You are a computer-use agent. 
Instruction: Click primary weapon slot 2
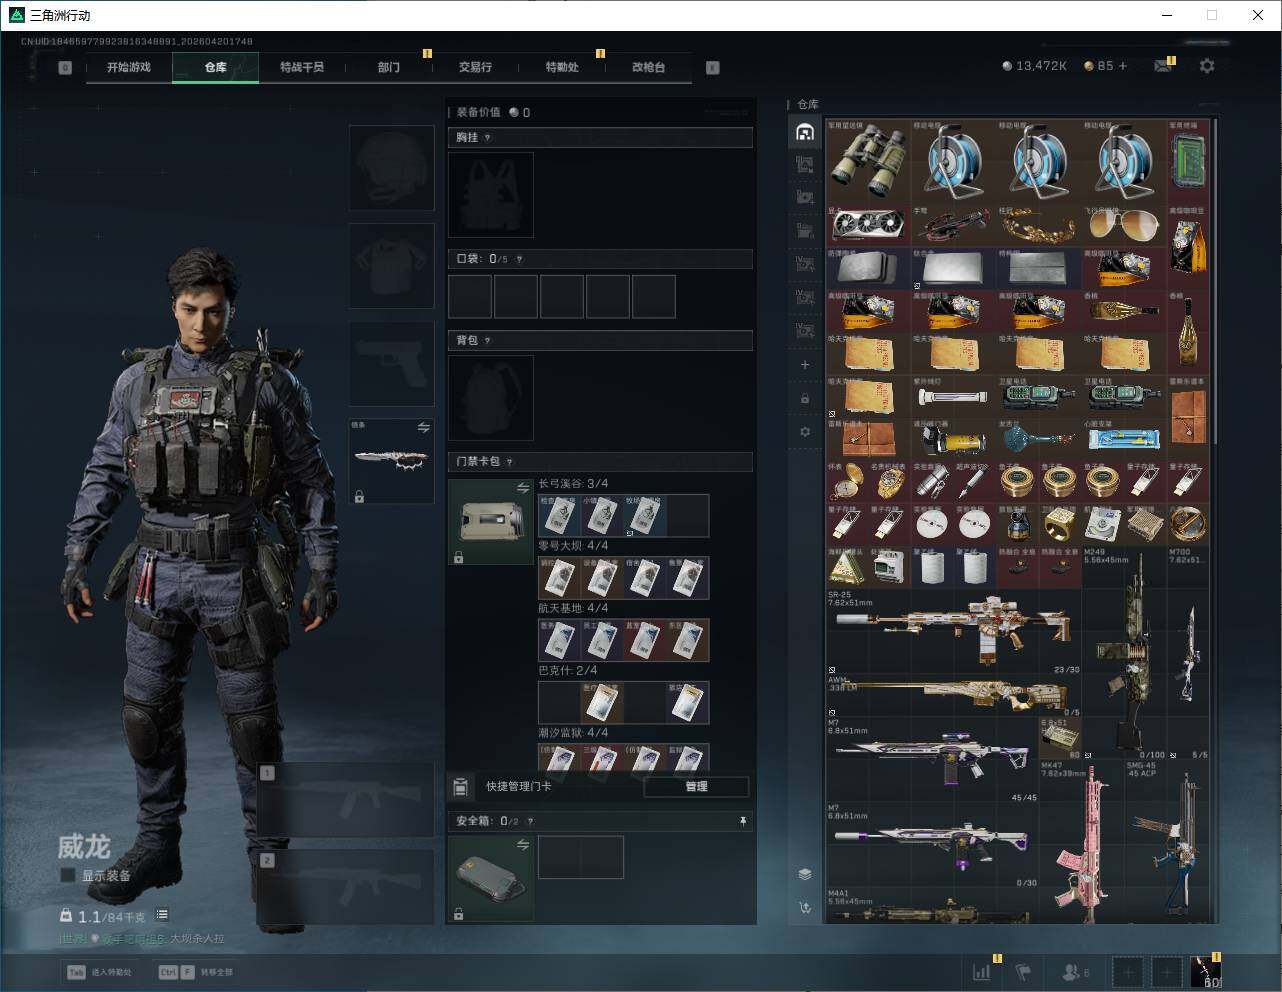coord(346,887)
